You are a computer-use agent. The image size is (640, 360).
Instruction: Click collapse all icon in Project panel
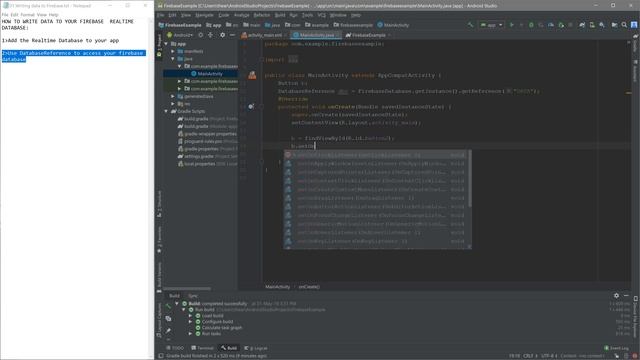click(x=211, y=35)
